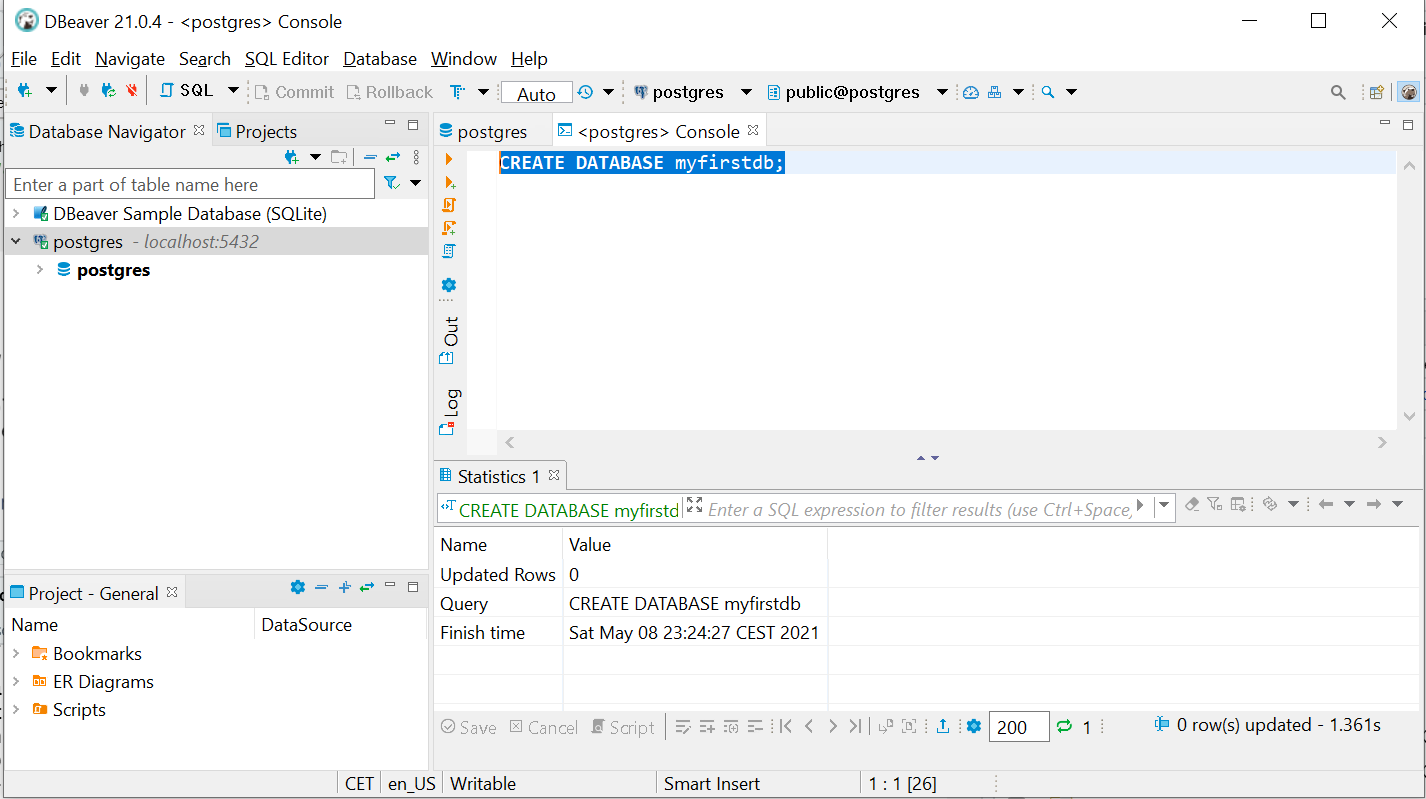Viewport: 1426px width, 799px height.
Task: Click the blue search magnifier in the toolbar
Action: point(1047,92)
